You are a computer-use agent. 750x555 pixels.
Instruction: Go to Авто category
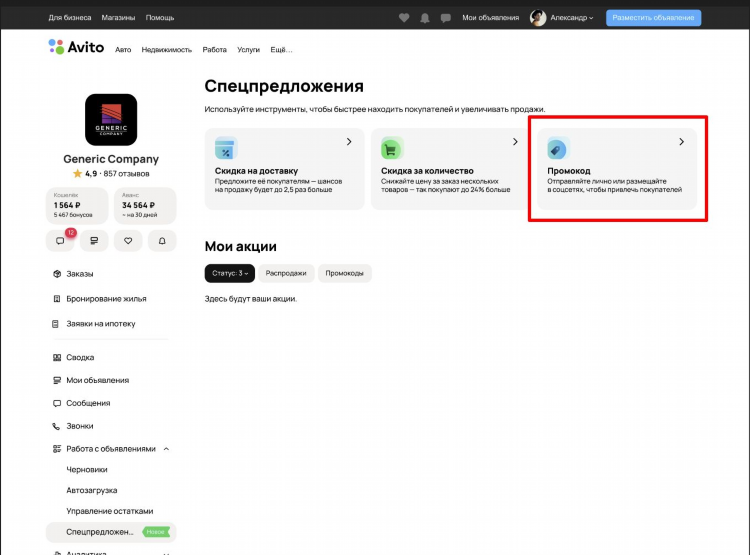click(x=123, y=50)
